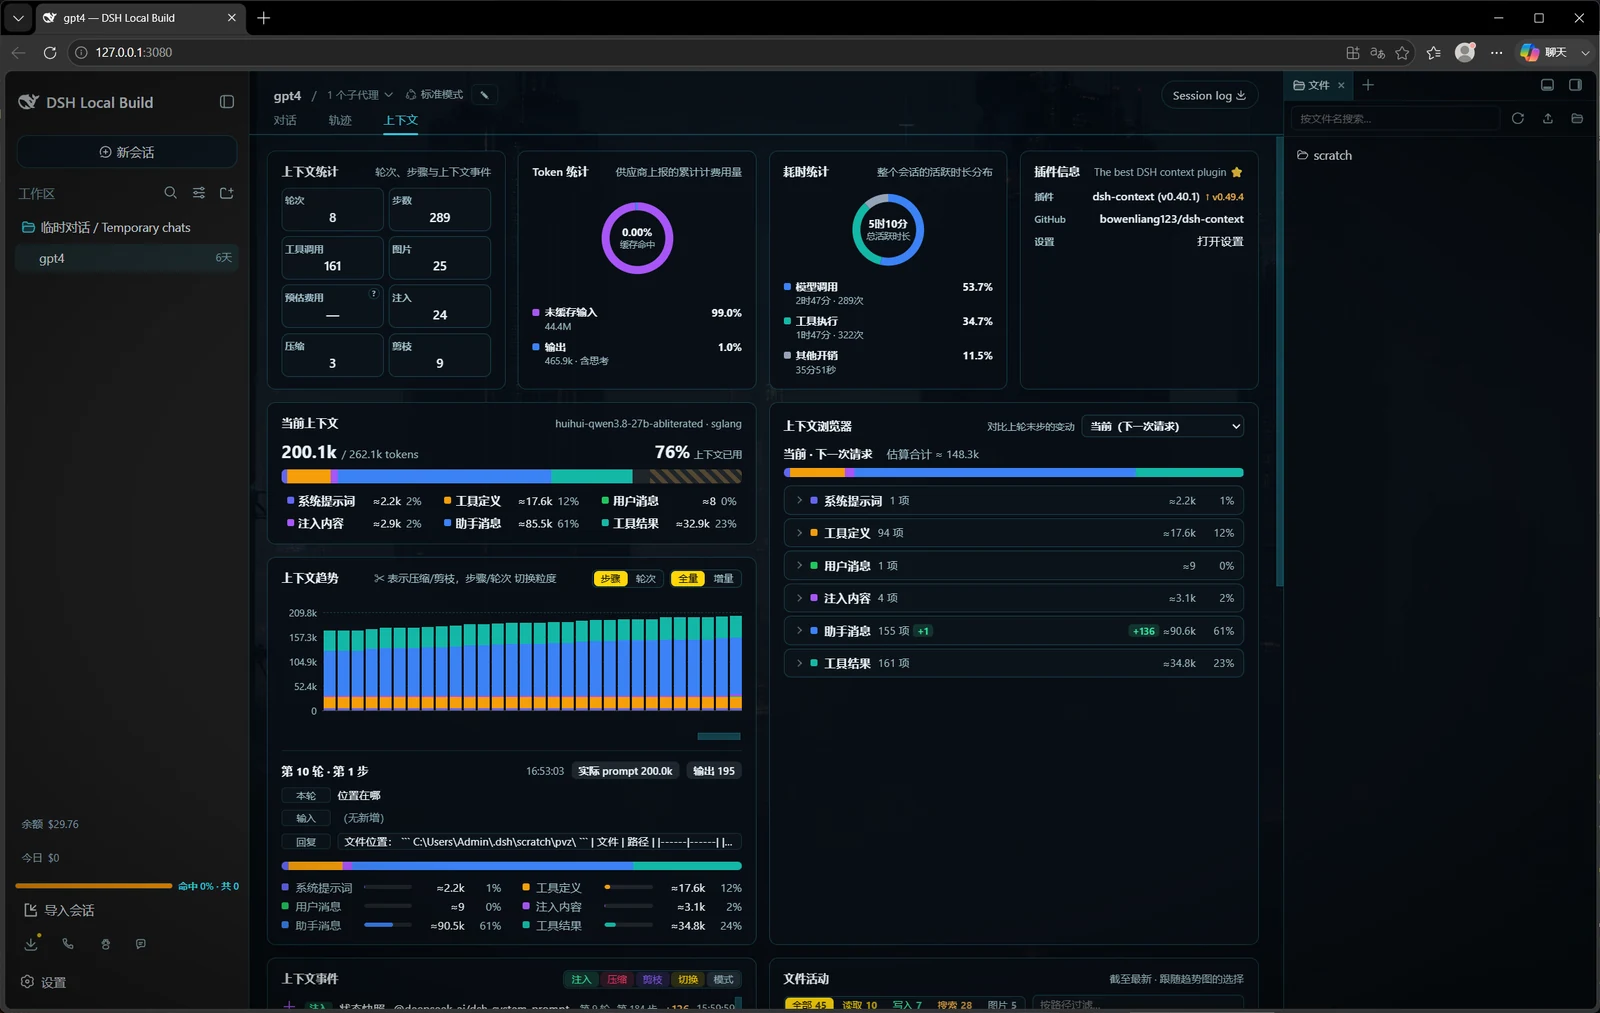The width and height of the screenshot is (1600, 1013).
Task: Click the face icon beside the phone icon
Action: pos(105,943)
